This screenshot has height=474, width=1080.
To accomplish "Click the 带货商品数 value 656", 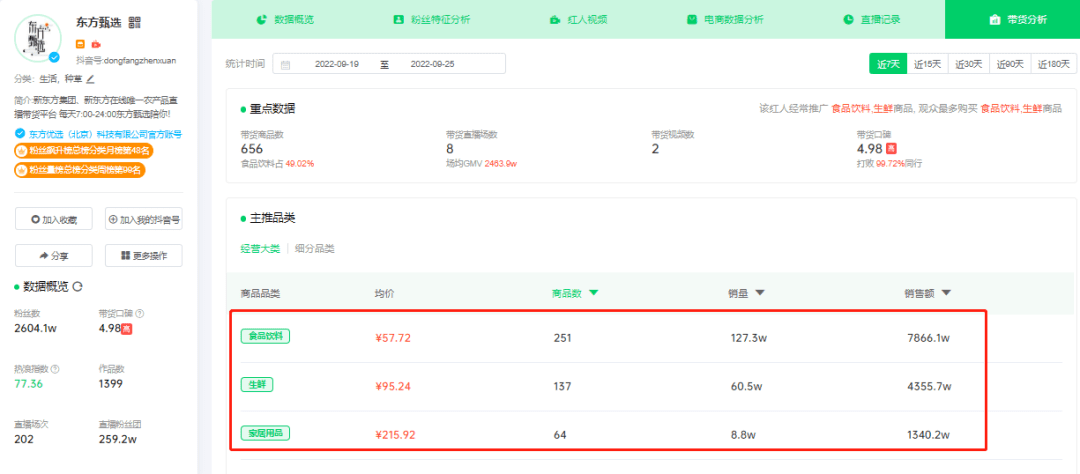I will click(252, 149).
